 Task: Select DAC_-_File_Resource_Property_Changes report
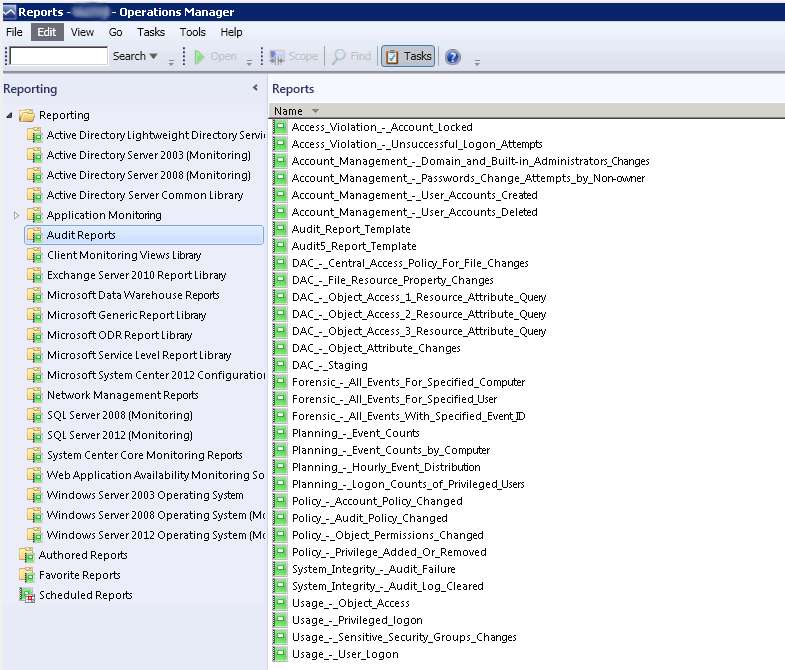[x=393, y=280]
